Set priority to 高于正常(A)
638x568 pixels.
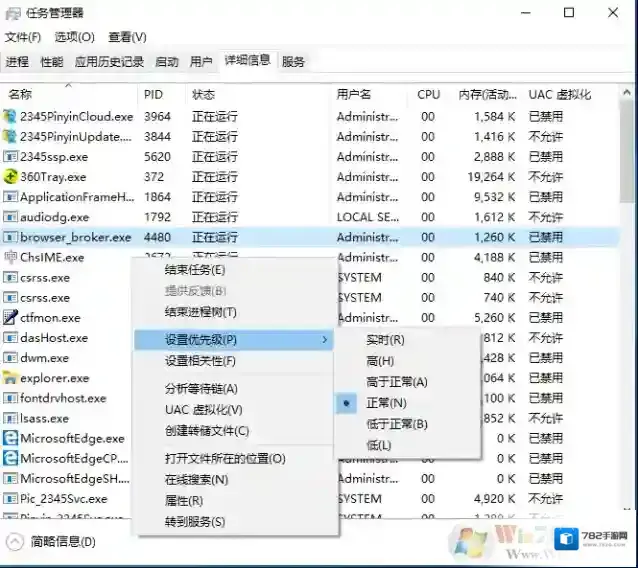pos(397,382)
